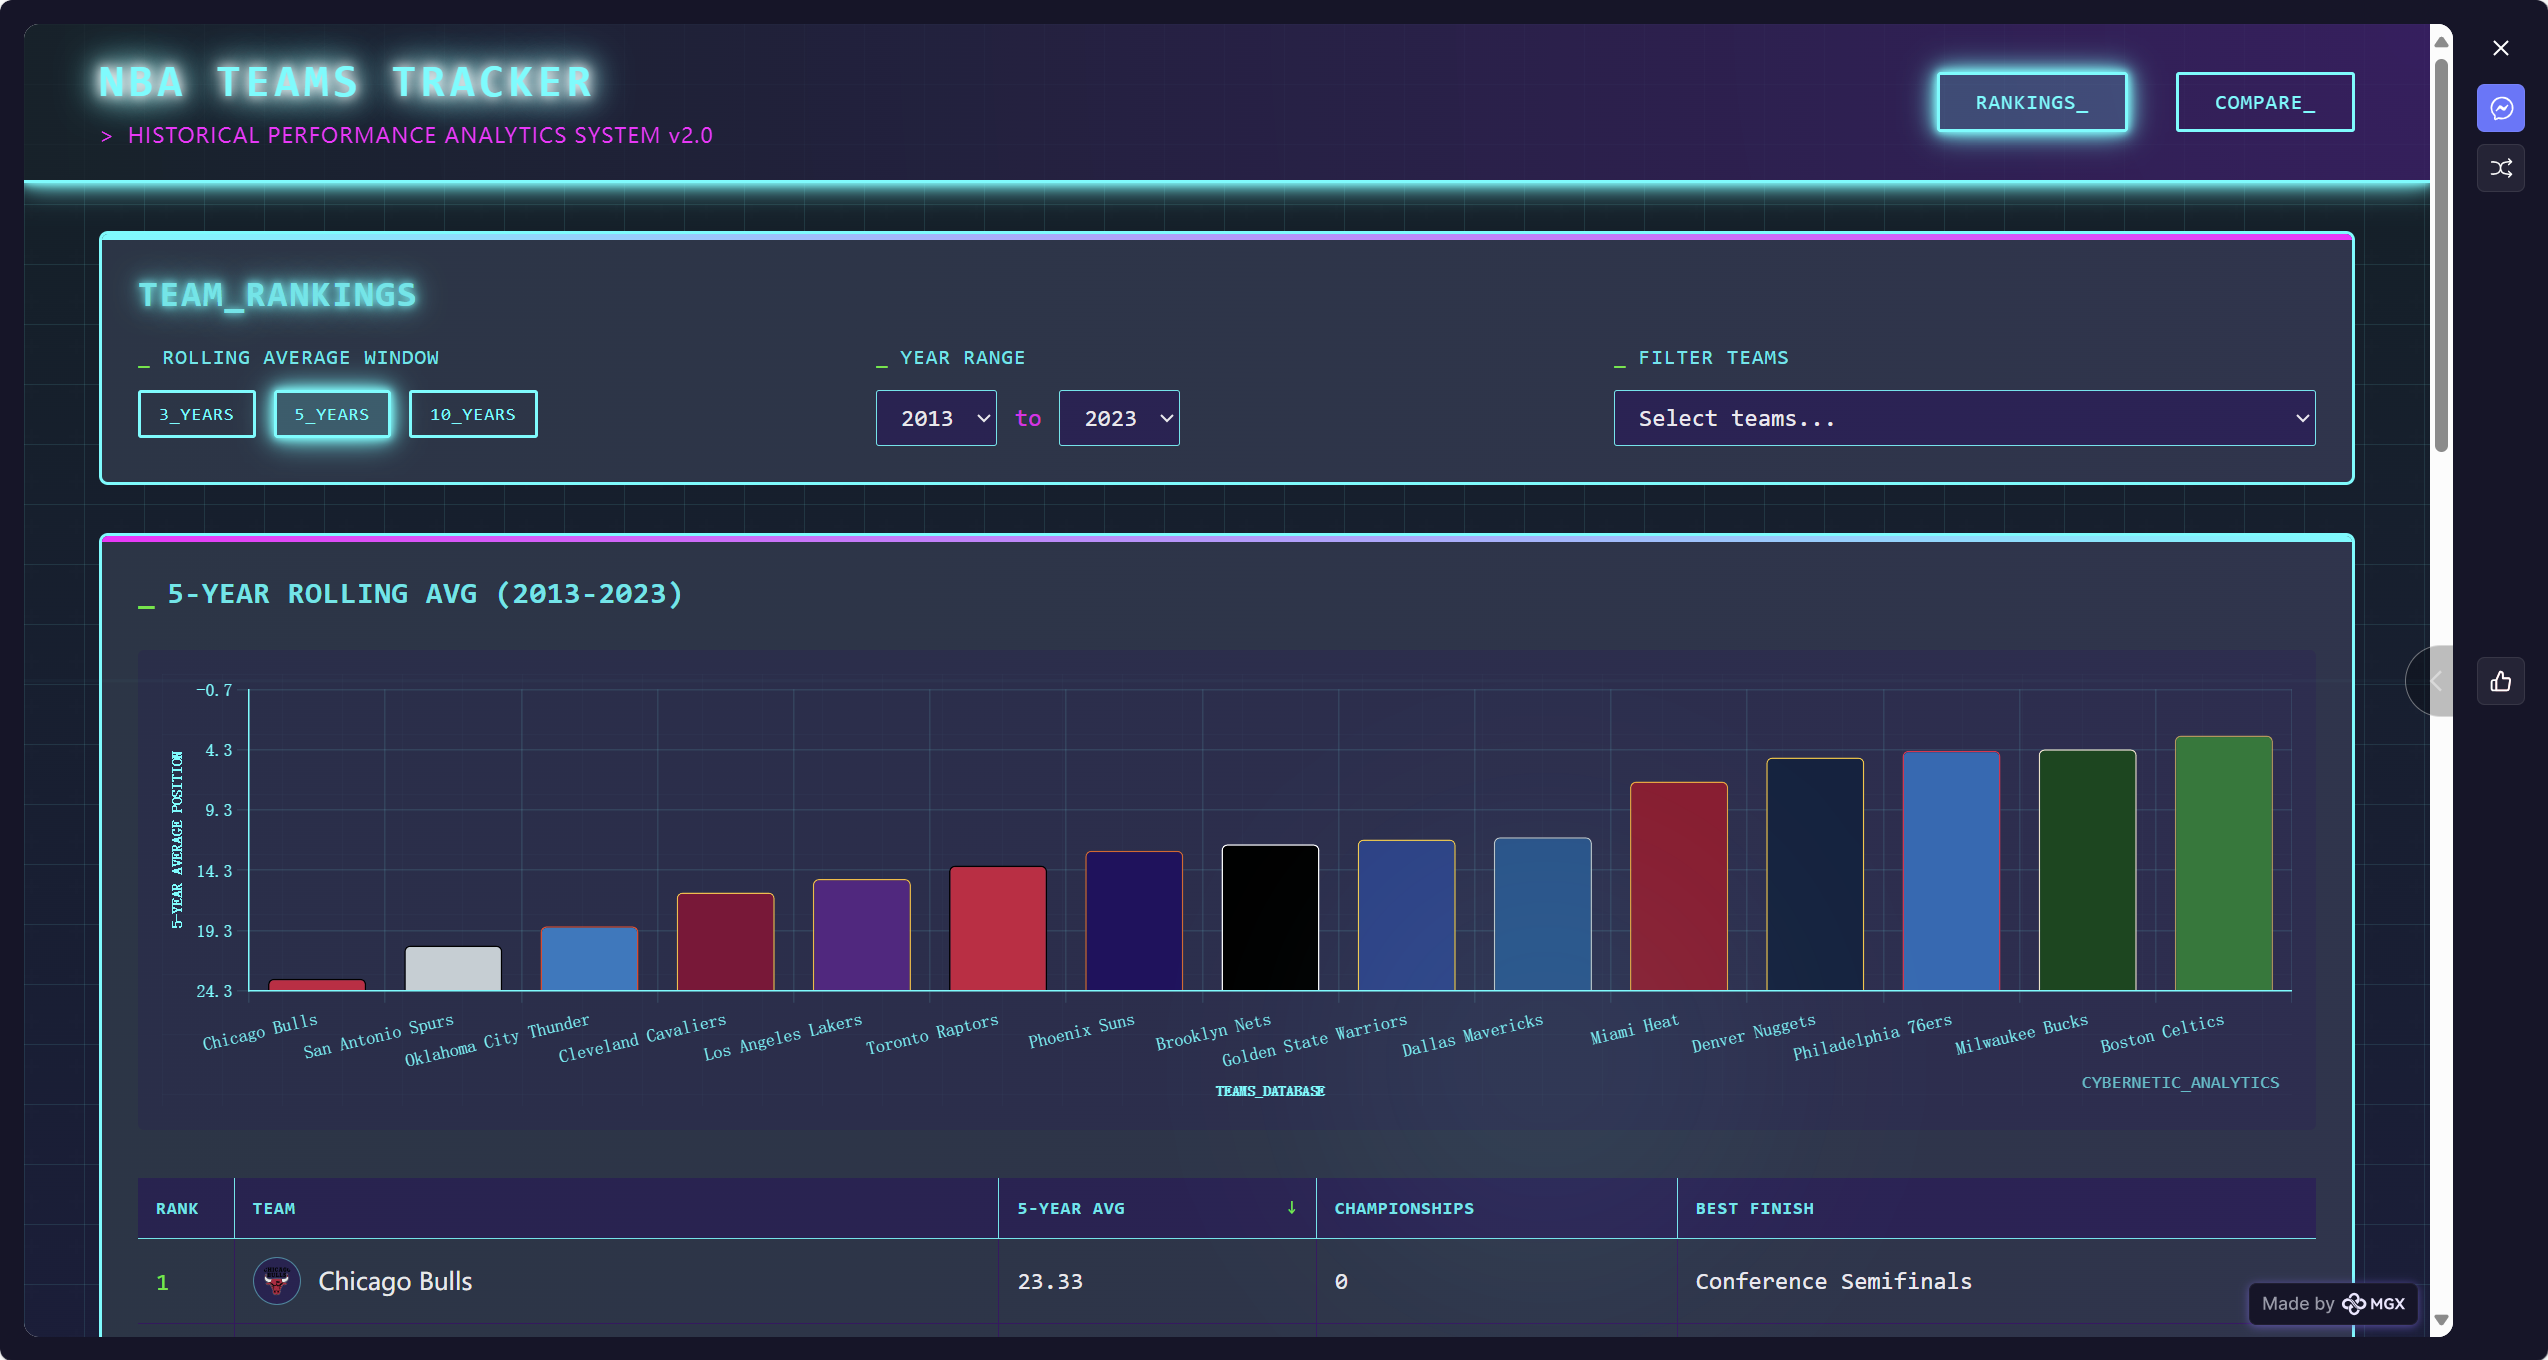
Task: Open the start year 2013 dropdown
Action: pyautogui.click(x=936, y=418)
